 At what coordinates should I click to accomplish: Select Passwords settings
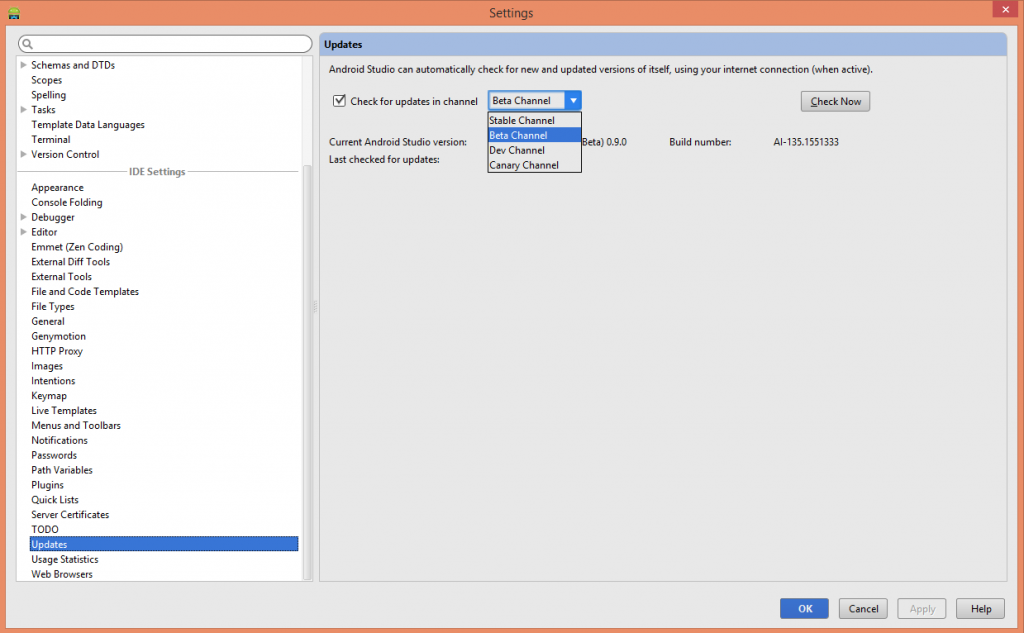click(x=54, y=455)
